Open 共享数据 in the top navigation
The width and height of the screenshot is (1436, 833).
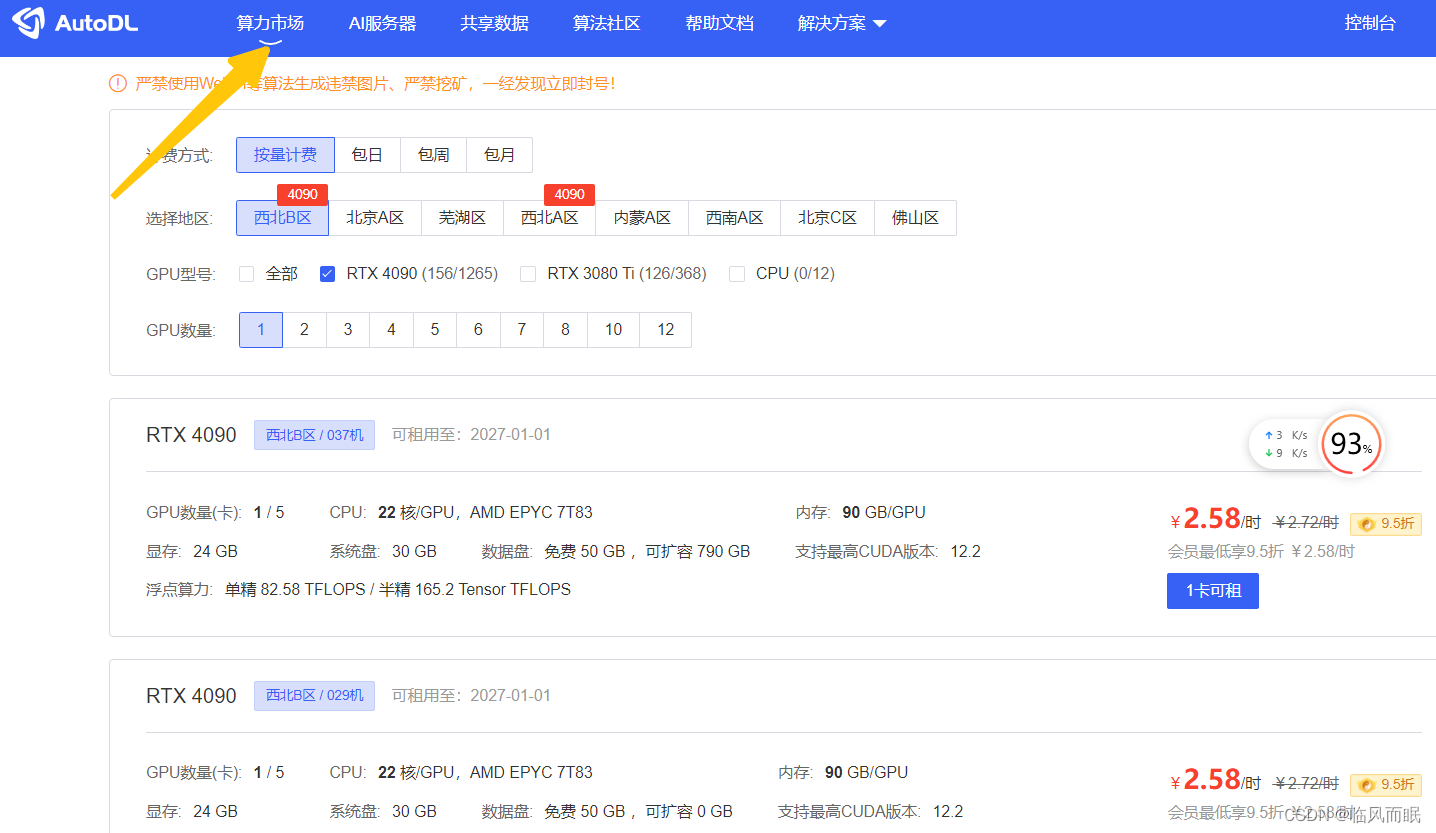[494, 23]
